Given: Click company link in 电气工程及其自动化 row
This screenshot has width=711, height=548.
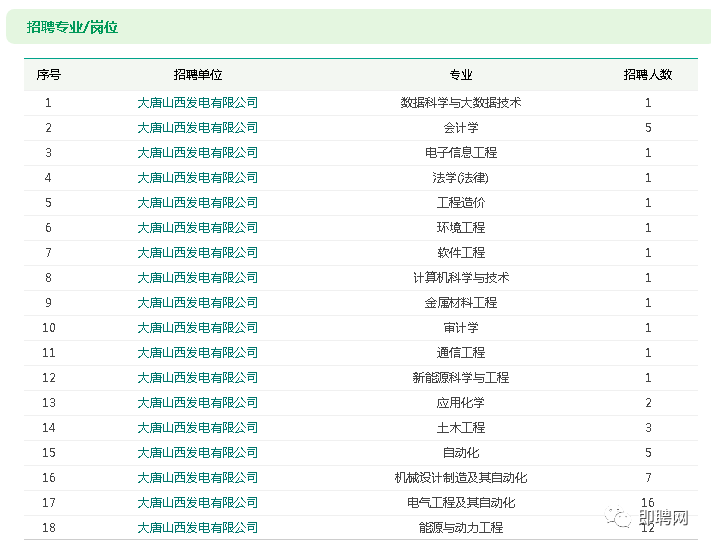Looking at the screenshot, I should click(x=198, y=502).
